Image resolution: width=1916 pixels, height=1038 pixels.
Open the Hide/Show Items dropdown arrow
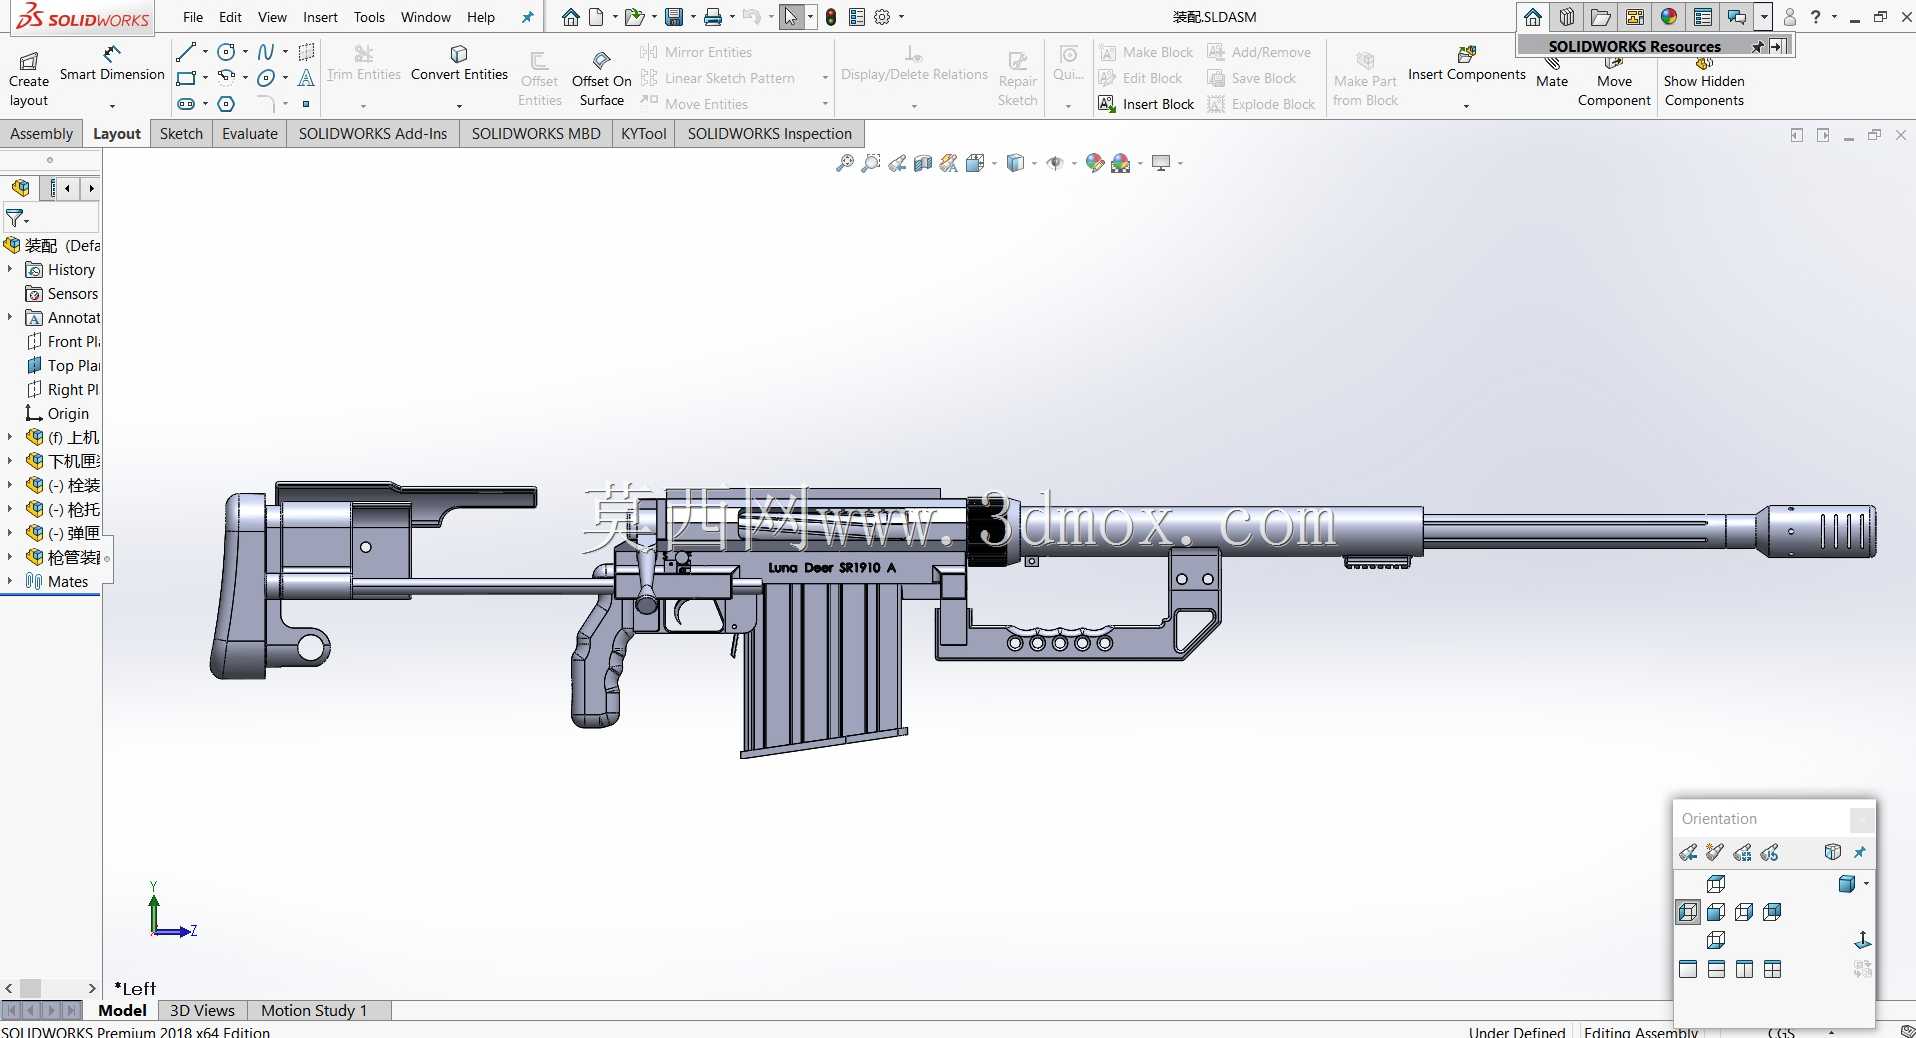(1074, 163)
